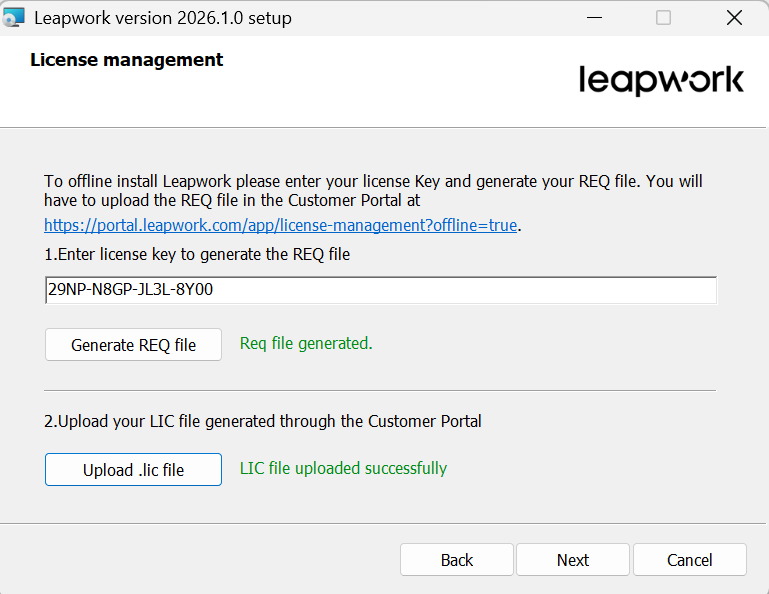Click the Generate REQ file button
The width and height of the screenshot is (769, 594).
point(133,345)
